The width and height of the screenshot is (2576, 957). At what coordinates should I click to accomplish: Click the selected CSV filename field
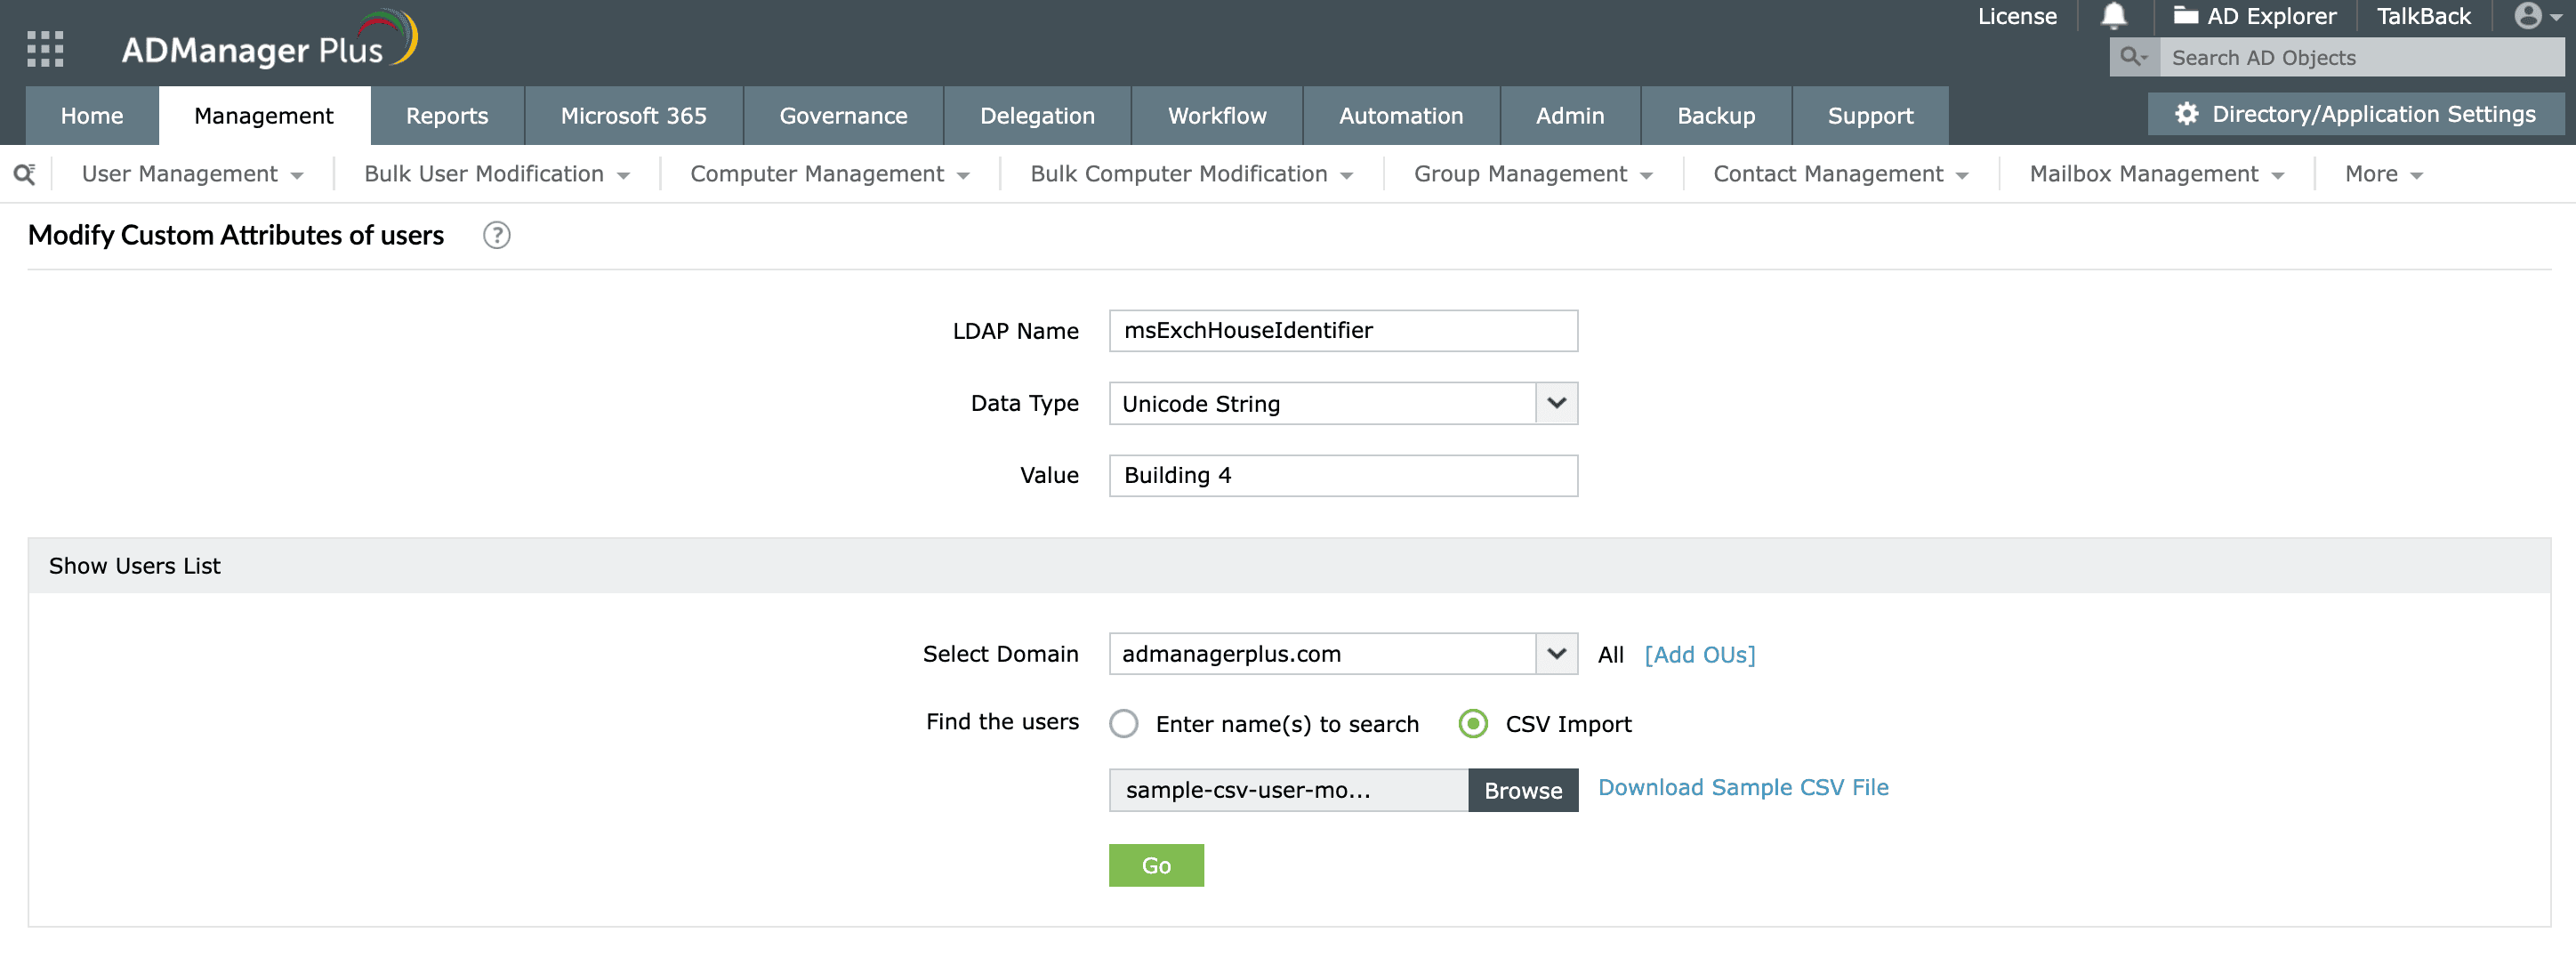[1288, 790]
